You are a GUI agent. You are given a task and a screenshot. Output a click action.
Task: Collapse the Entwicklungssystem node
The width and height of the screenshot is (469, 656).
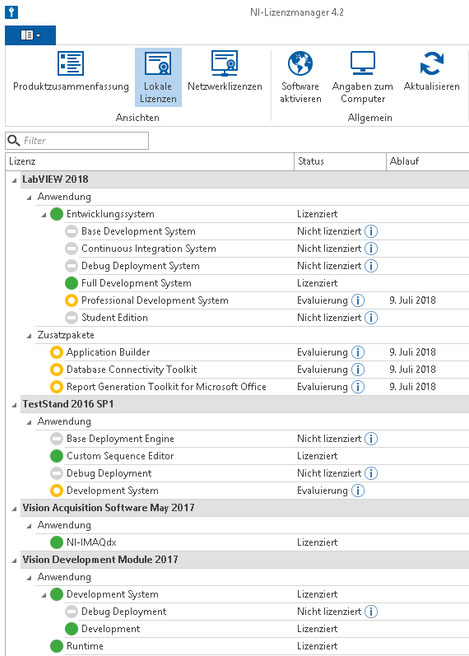click(44, 215)
